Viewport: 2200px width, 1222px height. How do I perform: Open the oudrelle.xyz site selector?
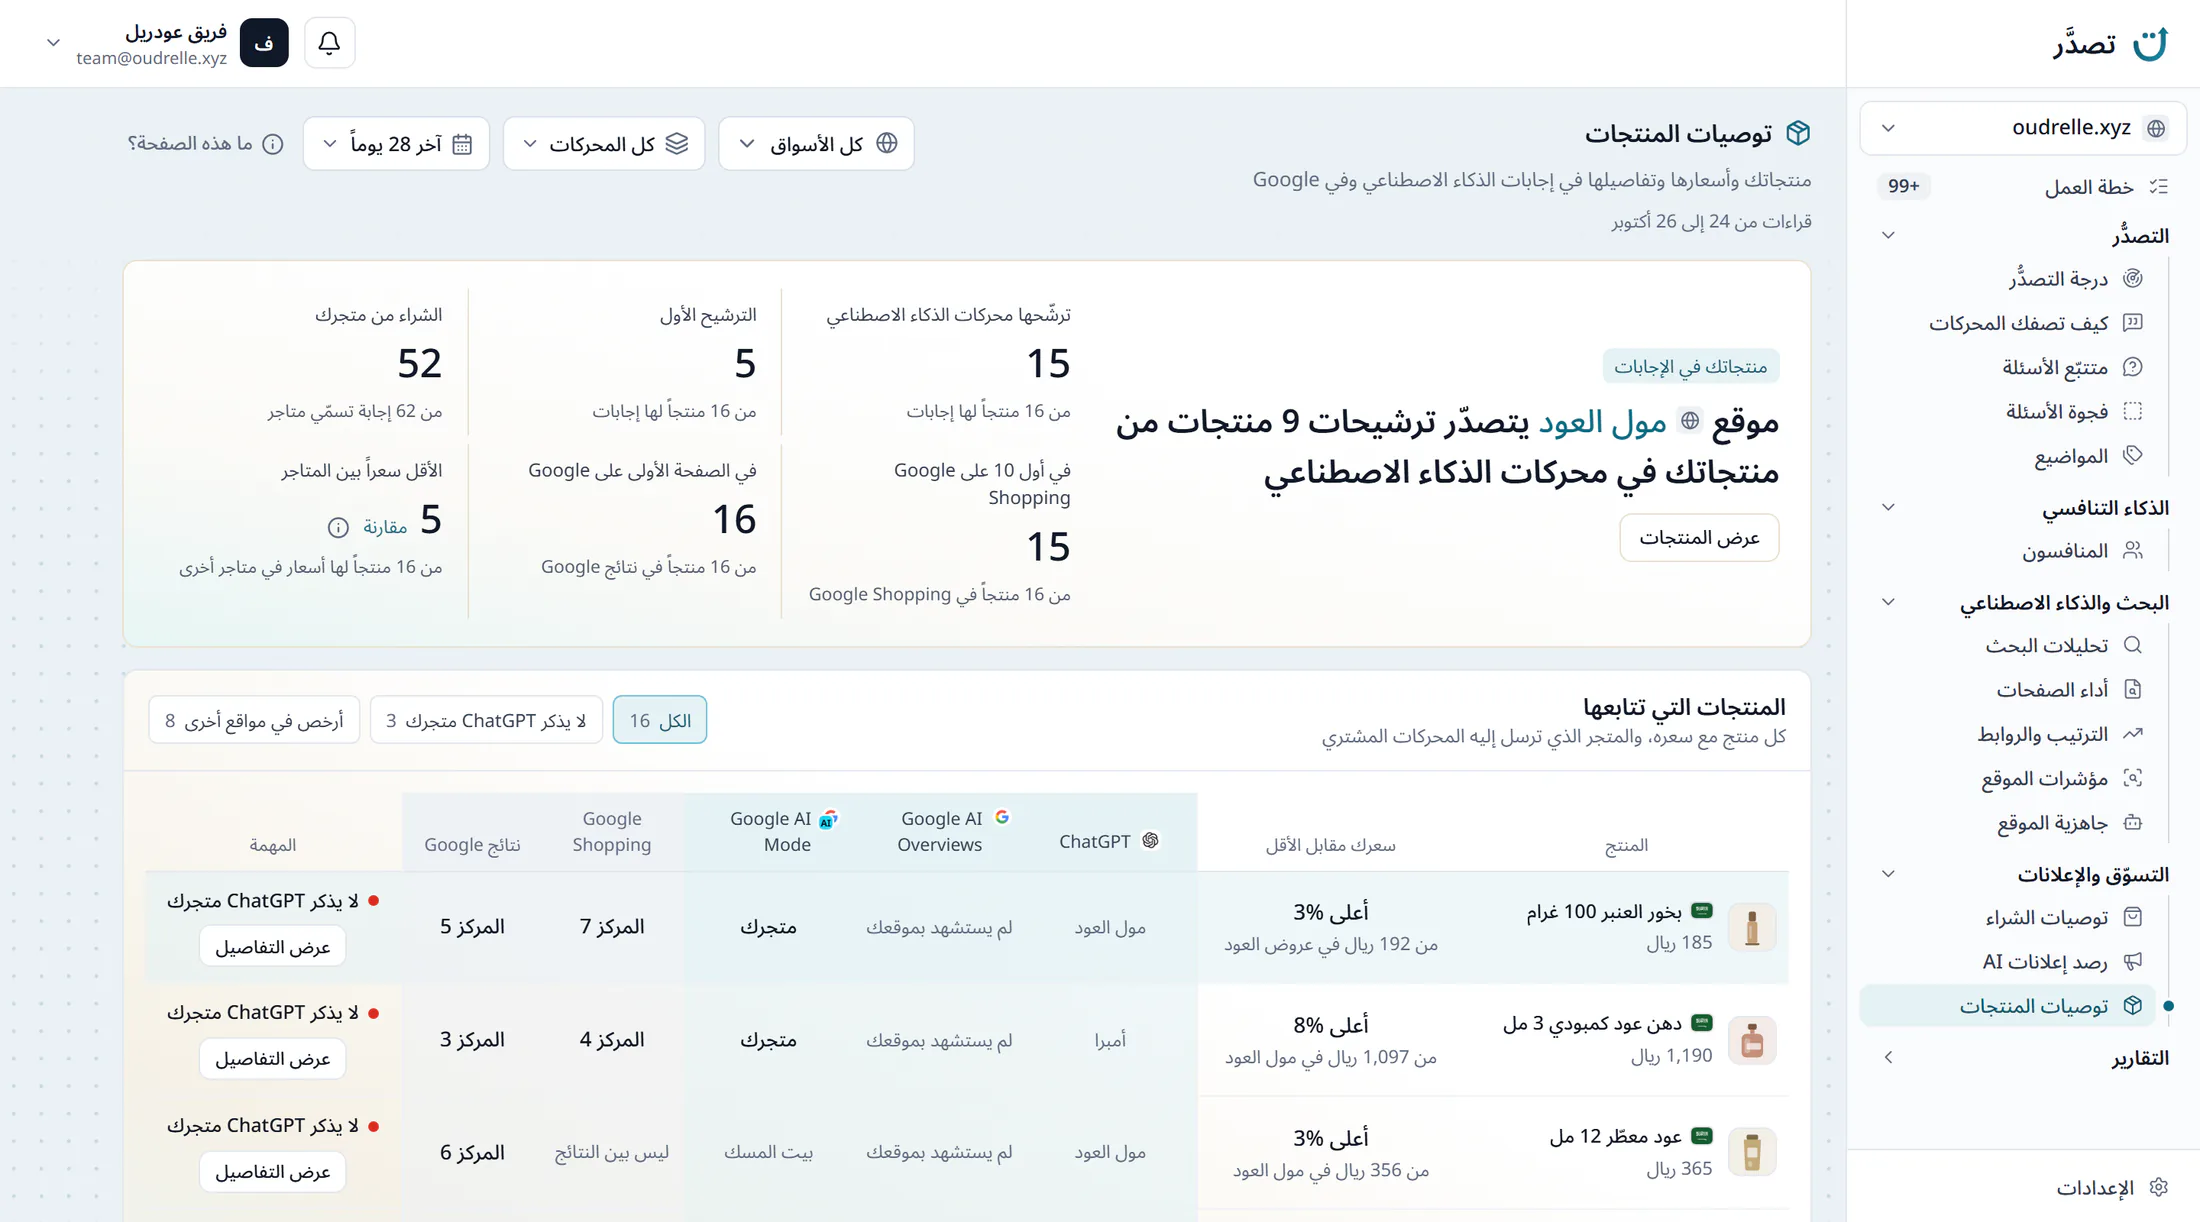2022,128
